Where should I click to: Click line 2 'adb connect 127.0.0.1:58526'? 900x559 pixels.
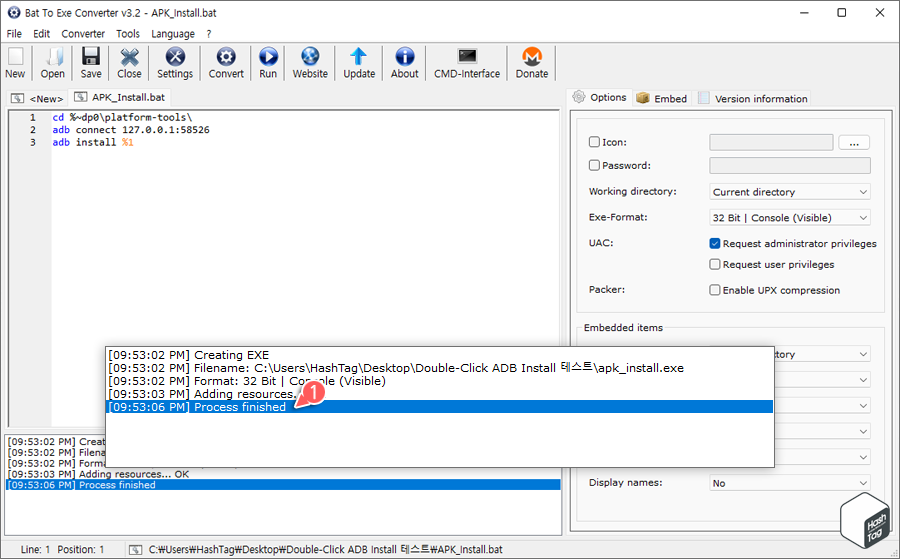(131, 130)
